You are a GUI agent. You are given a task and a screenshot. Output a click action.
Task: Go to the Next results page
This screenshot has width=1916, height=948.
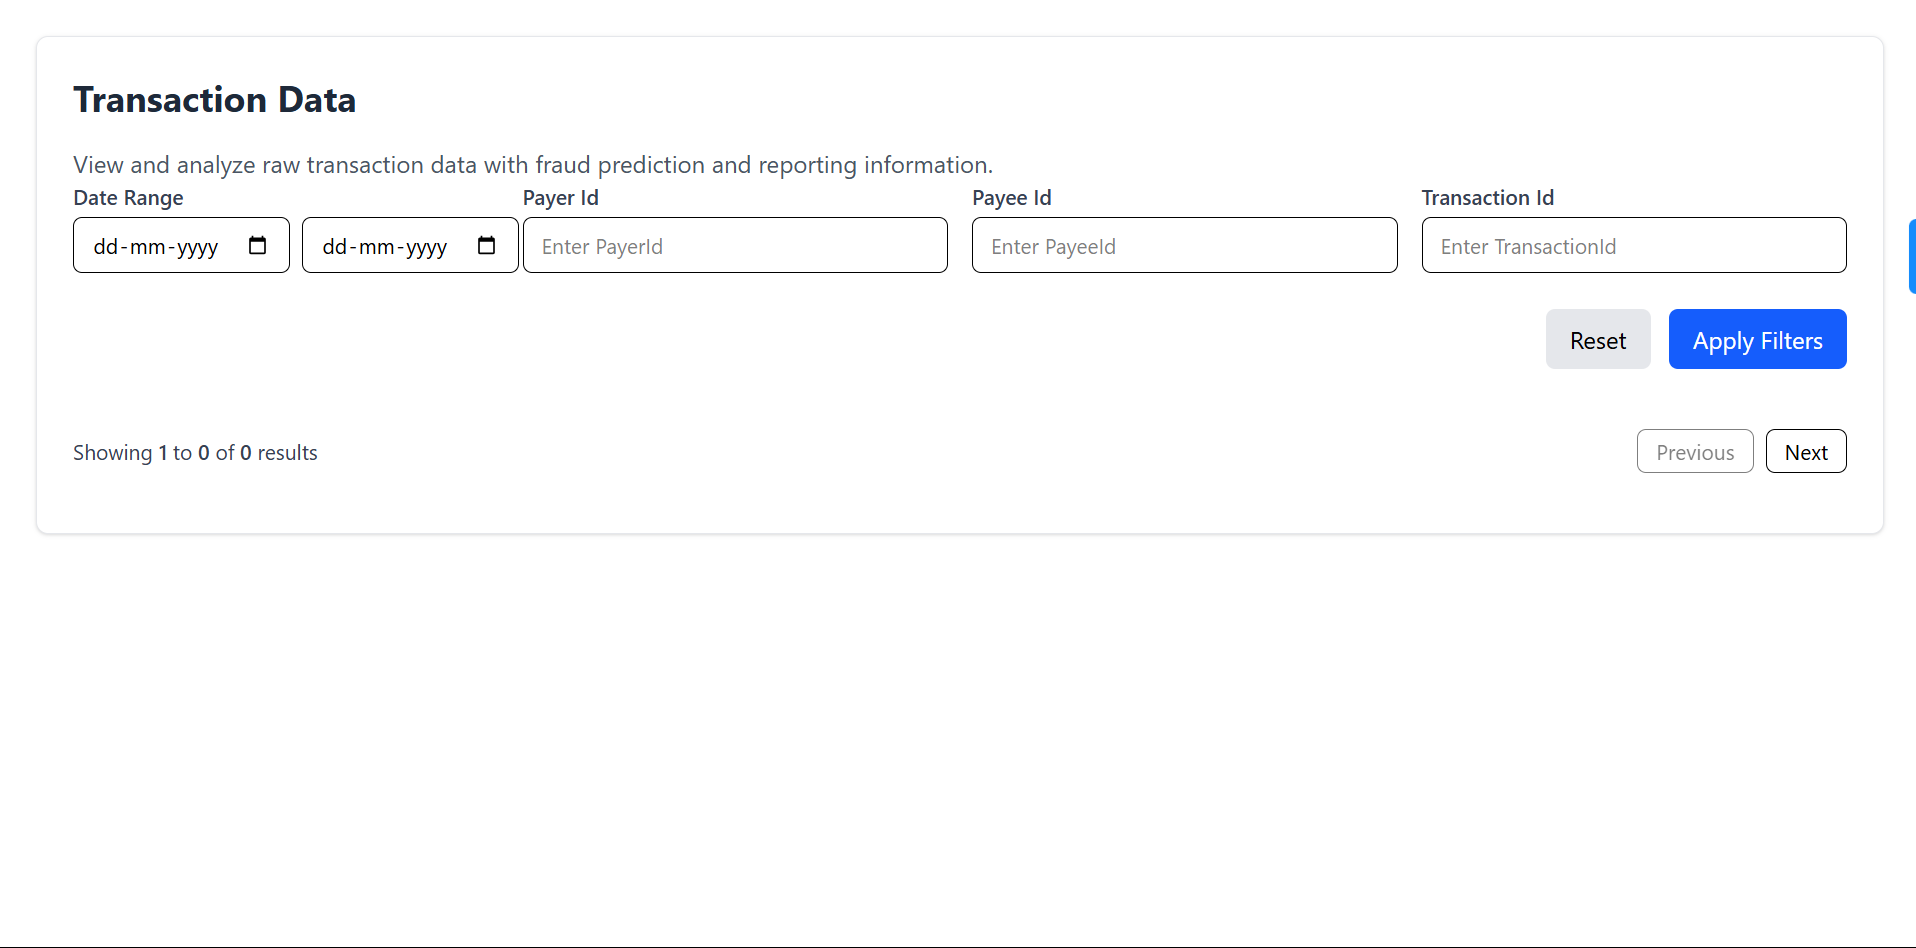[1805, 452]
